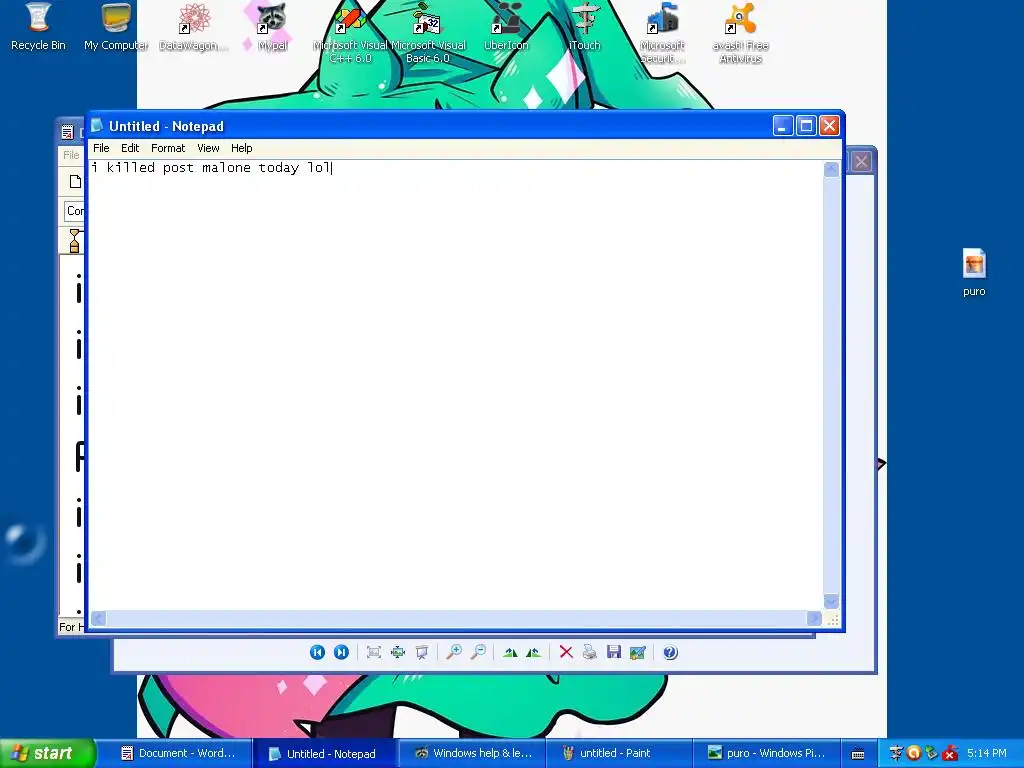The width and height of the screenshot is (1024, 768).
Task: Open avast orange tray icon
Action: [x=914, y=754]
